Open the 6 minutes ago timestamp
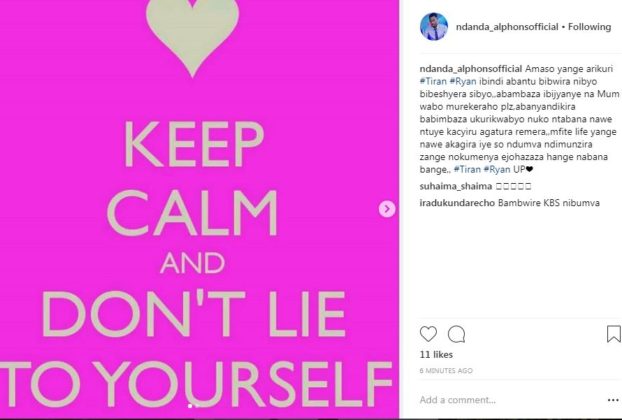The width and height of the screenshot is (622, 420). (x=446, y=371)
